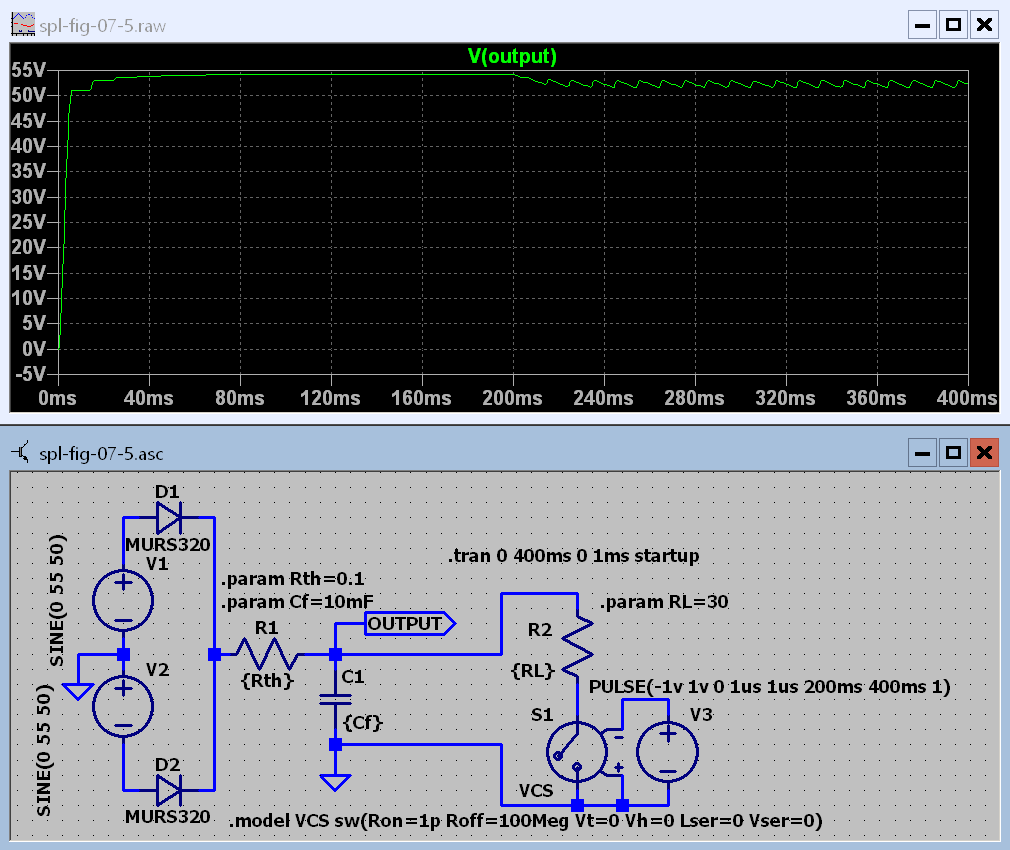
Task: Click the waveform window title bar icon
Action: tap(23, 25)
